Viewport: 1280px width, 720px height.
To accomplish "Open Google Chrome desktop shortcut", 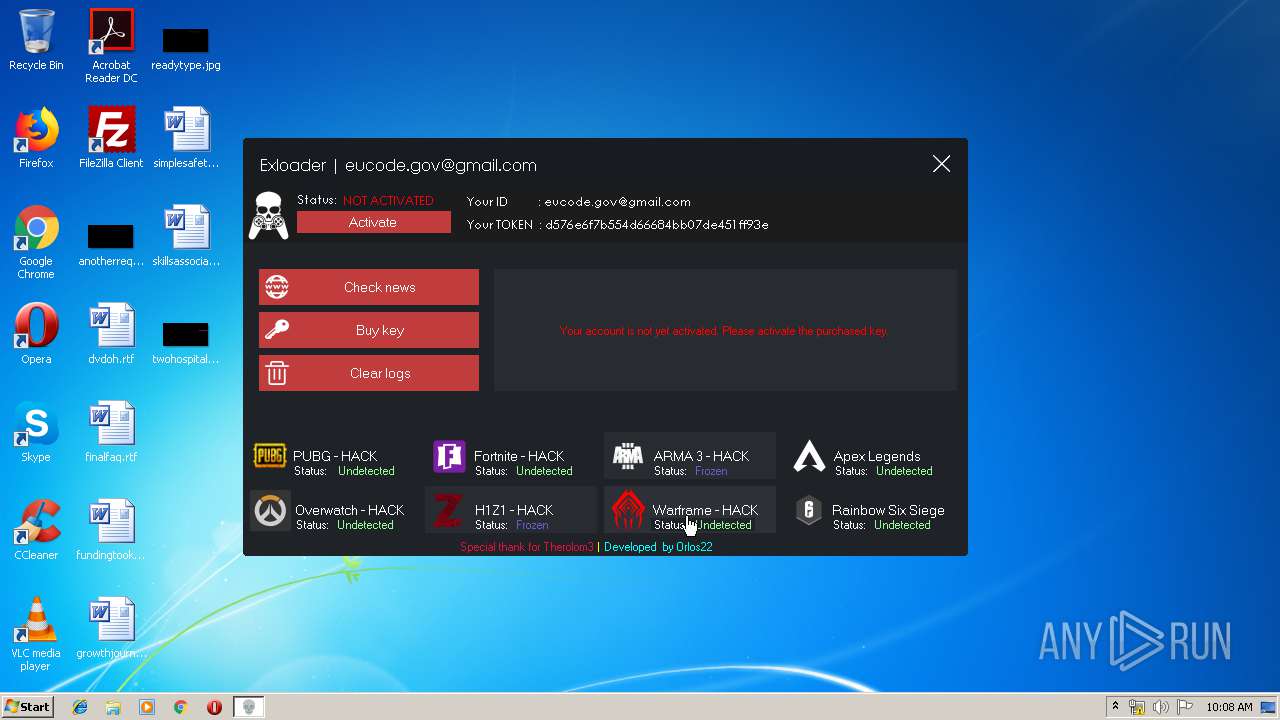I will tap(36, 242).
